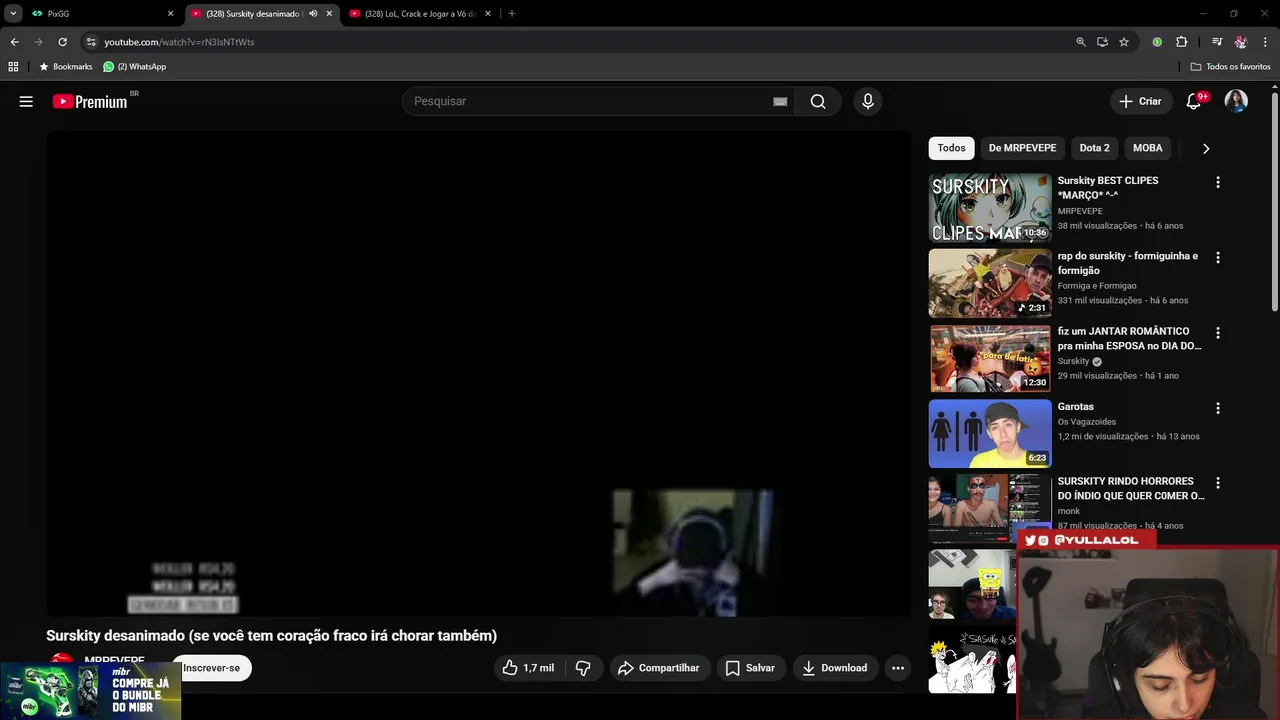The image size is (1280, 720).
Task: Subscribe with the Inscrever-se button
Action: [211, 668]
